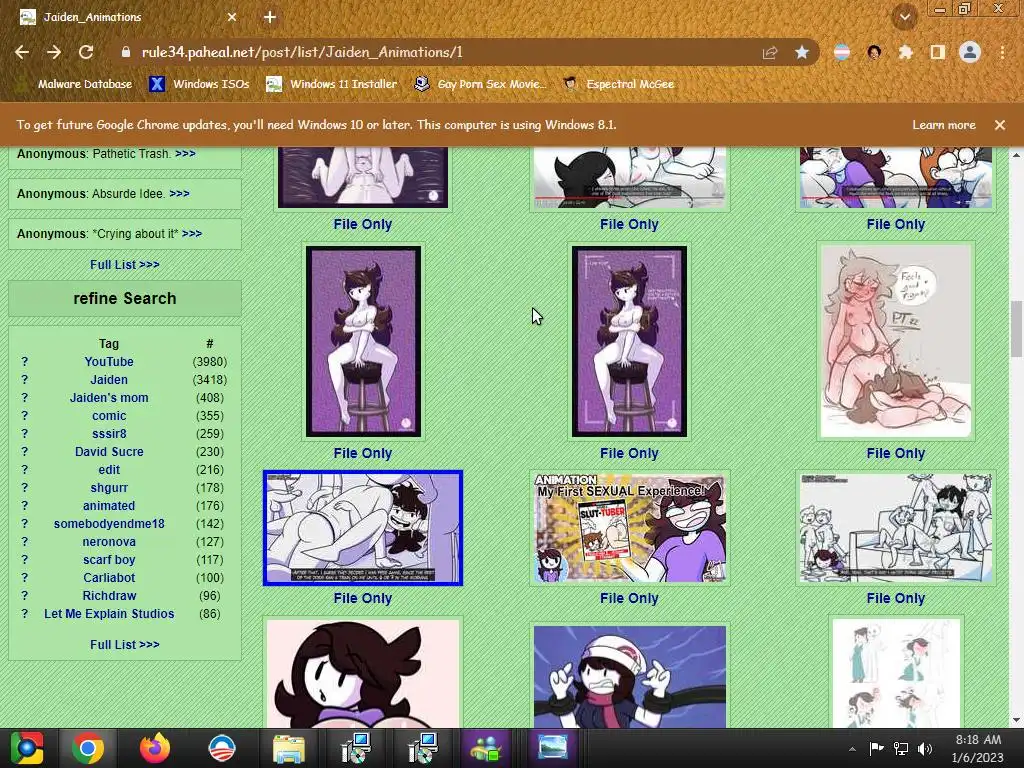1024x768 pixels.
Task: Open the Absurde Idee comment arrows link
Action: coord(180,193)
